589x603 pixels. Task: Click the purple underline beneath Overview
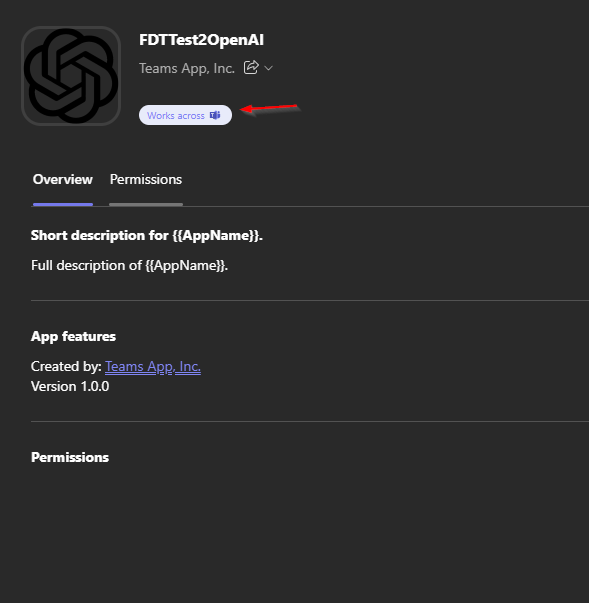coord(63,204)
